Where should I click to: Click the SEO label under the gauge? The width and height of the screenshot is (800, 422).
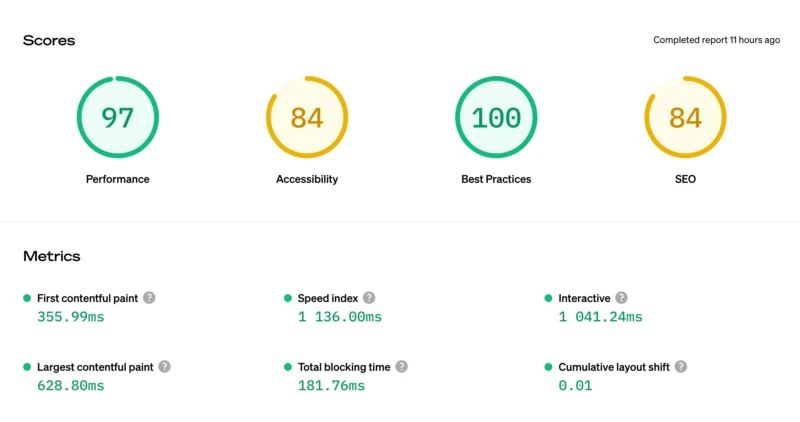tap(685, 179)
